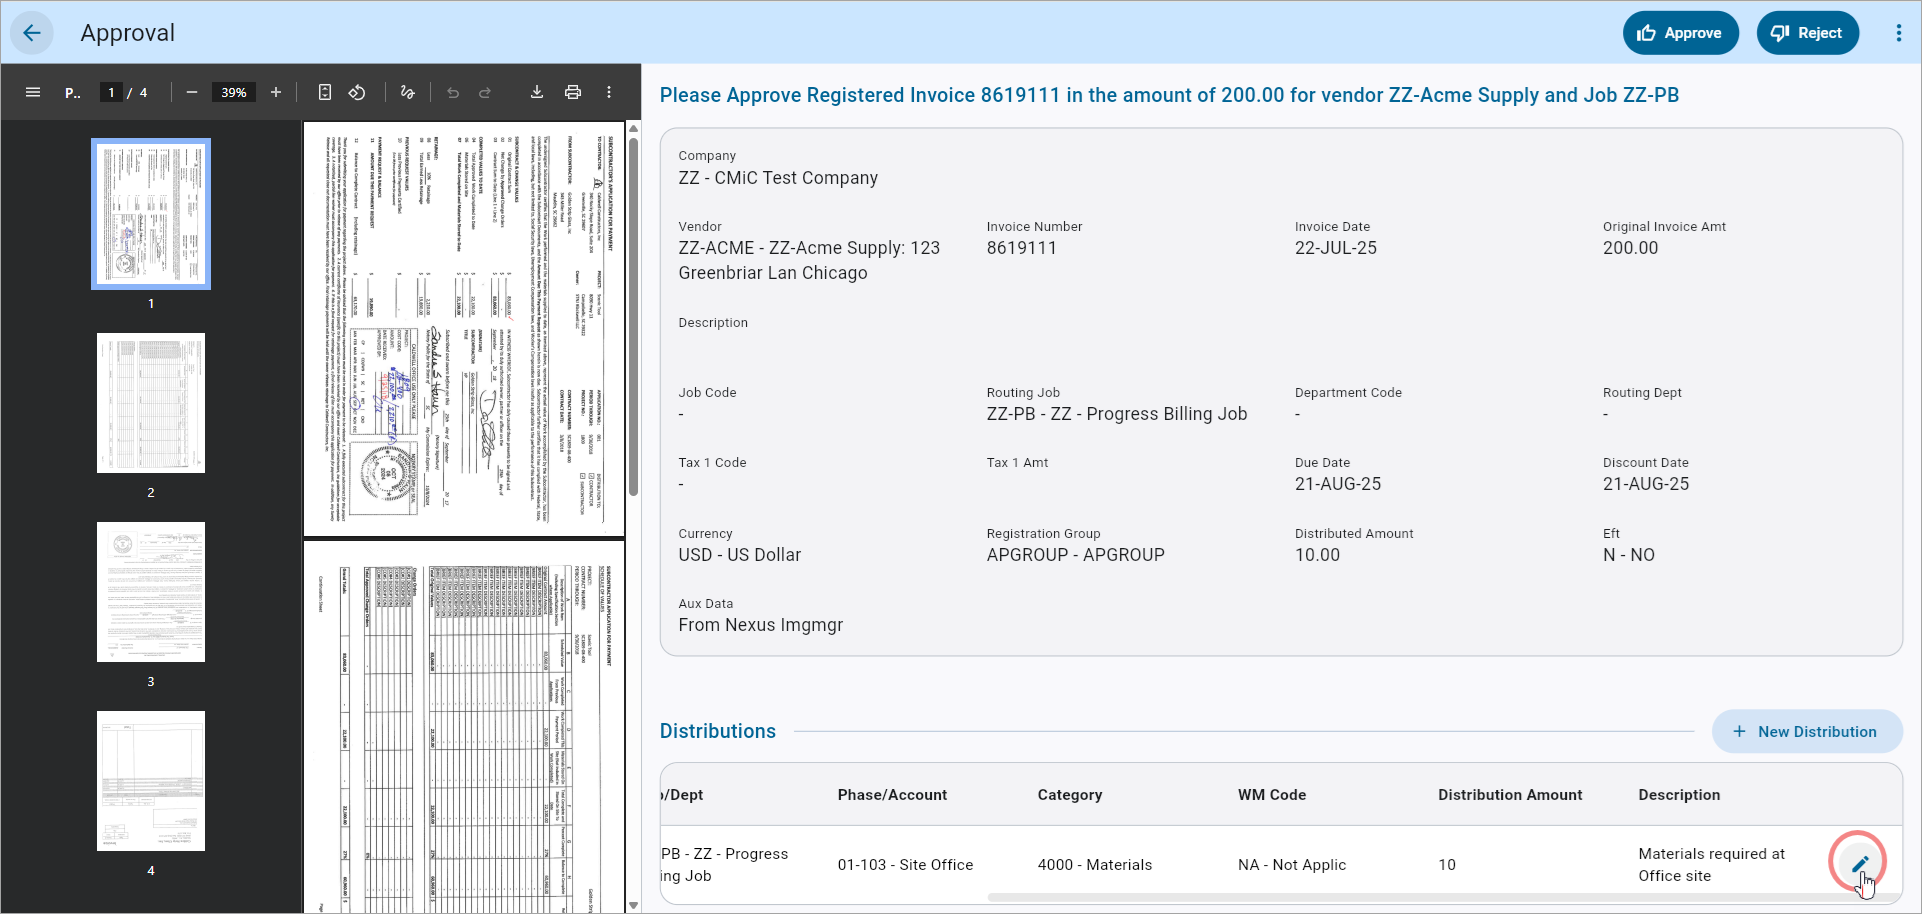Toggle the PDF sidebar hamburger menu
This screenshot has height=914, width=1922.
33,92
